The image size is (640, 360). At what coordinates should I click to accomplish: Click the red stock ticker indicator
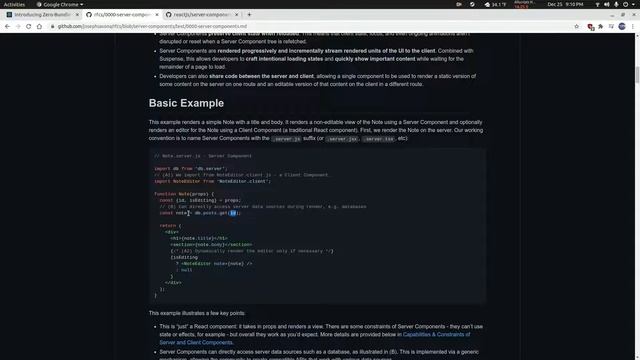[524, 4]
